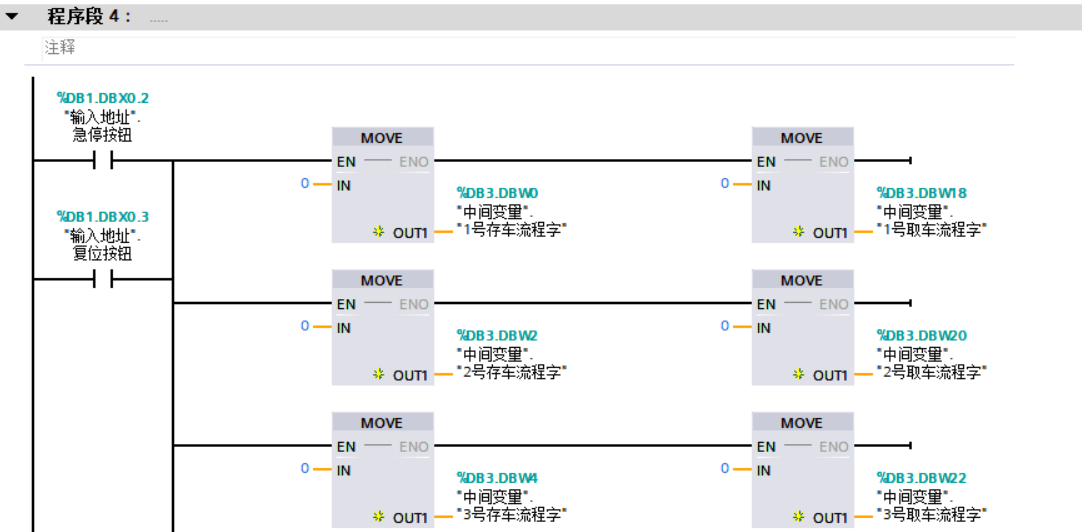Select the 复位按钮 normally open contact symbol
This screenshot has height=532, width=1082.
pos(103,280)
